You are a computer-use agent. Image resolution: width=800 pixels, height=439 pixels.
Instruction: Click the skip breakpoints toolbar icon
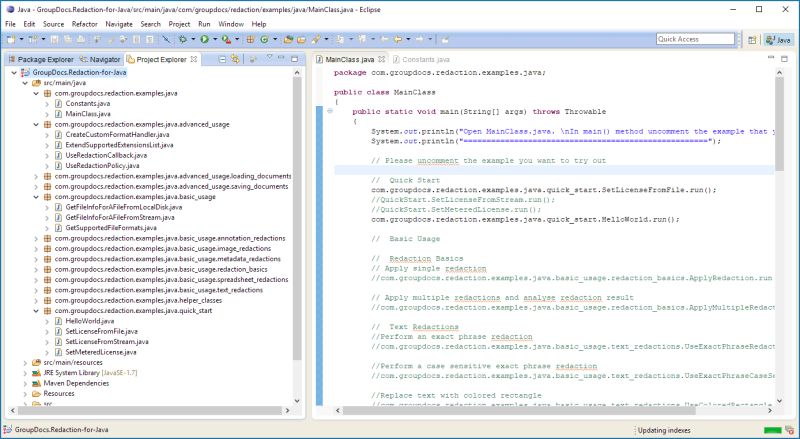click(166, 39)
